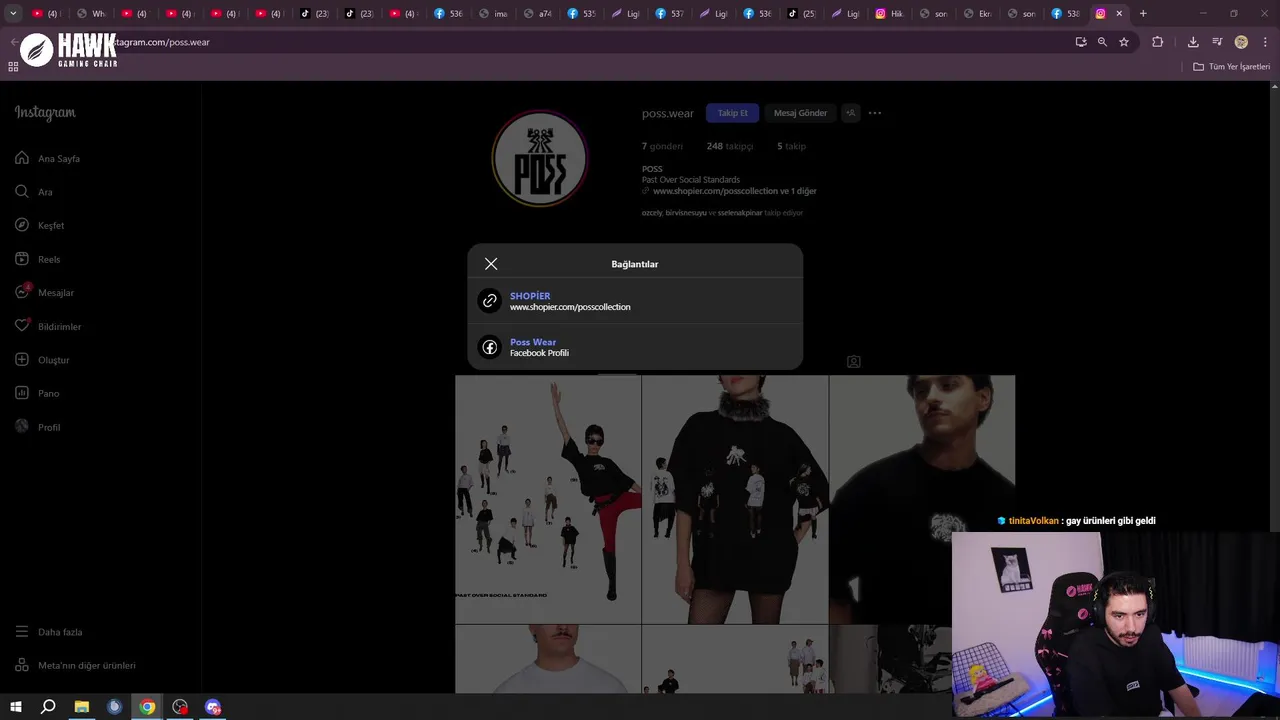
Task: Open the post with many small figures
Action: tap(548, 500)
